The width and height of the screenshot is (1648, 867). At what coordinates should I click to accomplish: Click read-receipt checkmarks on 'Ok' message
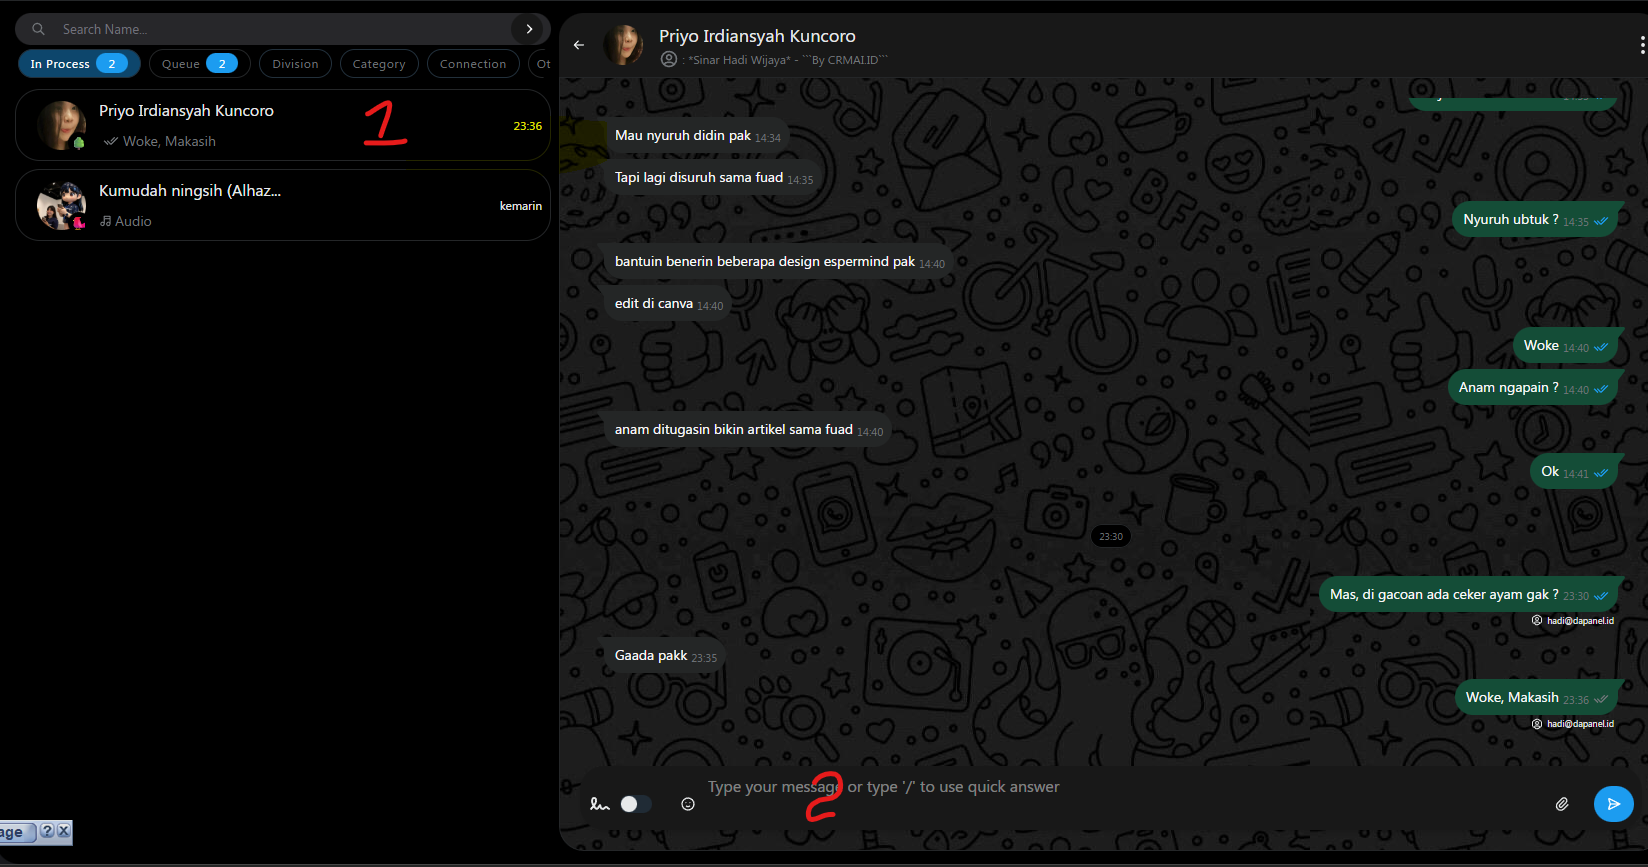(1601, 474)
